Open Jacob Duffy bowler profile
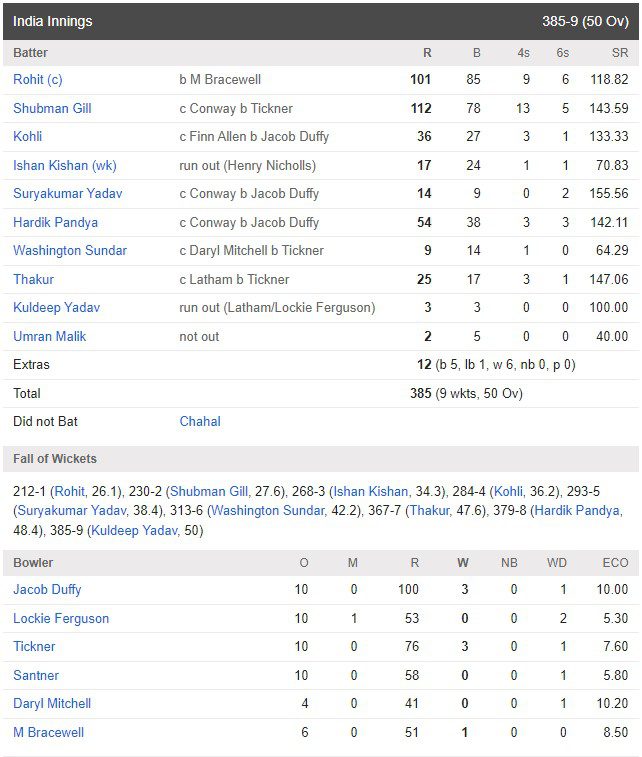Image resolution: width=642 pixels, height=757 pixels. pos(47,589)
